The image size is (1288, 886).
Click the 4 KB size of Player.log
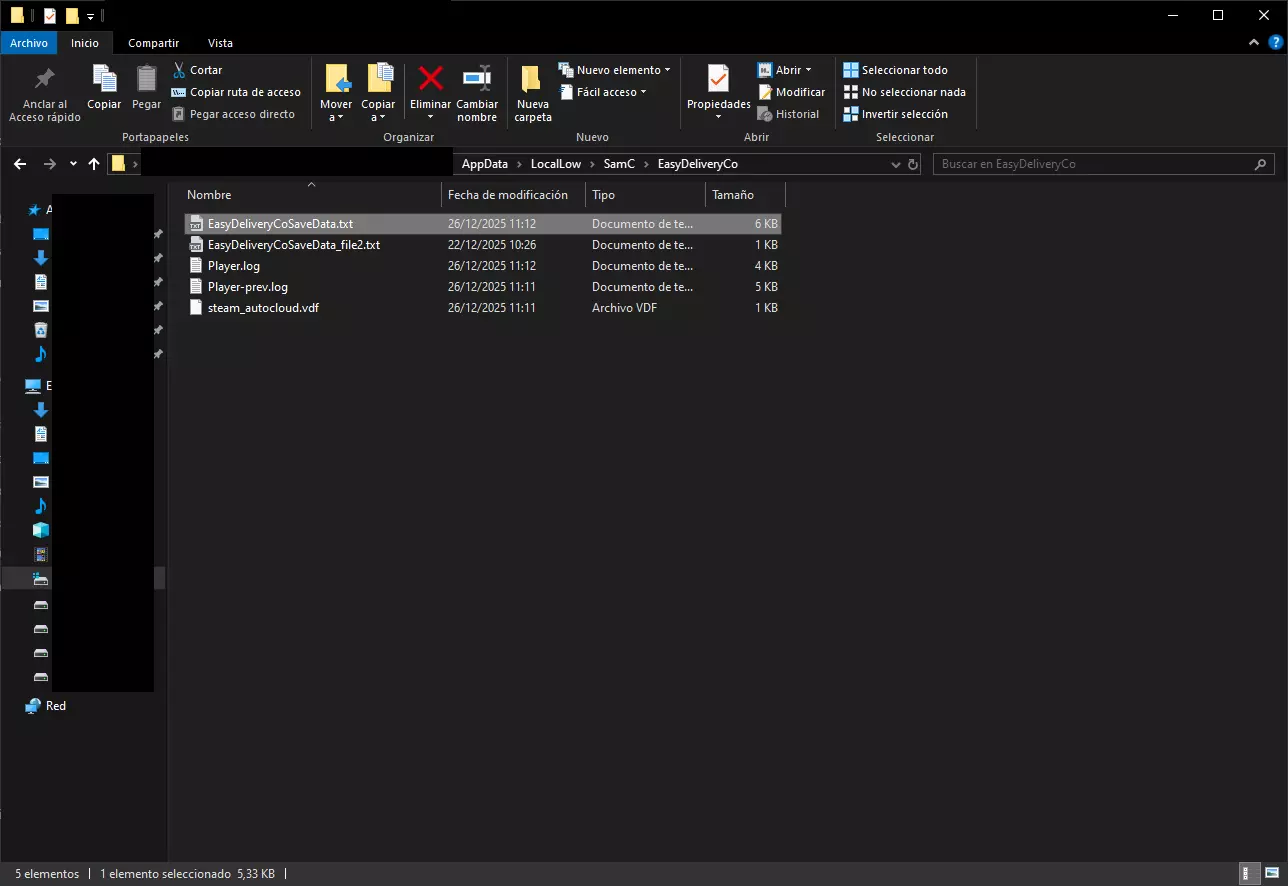[x=766, y=266]
